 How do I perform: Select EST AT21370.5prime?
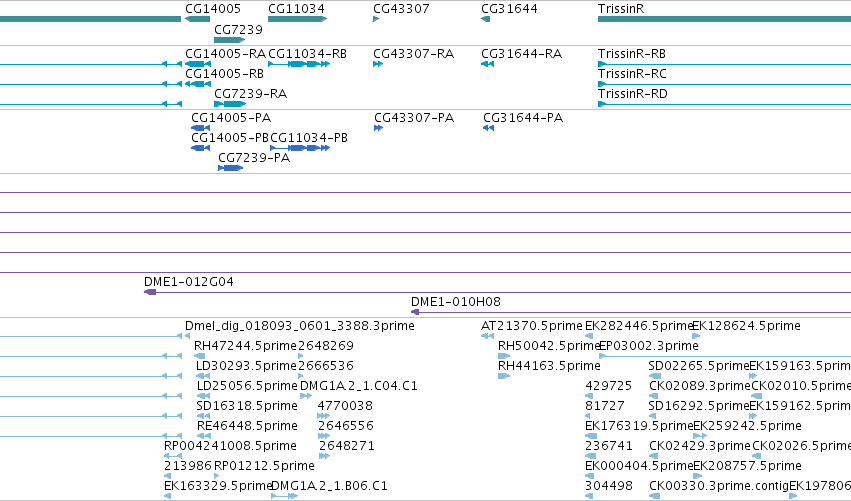click(532, 326)
